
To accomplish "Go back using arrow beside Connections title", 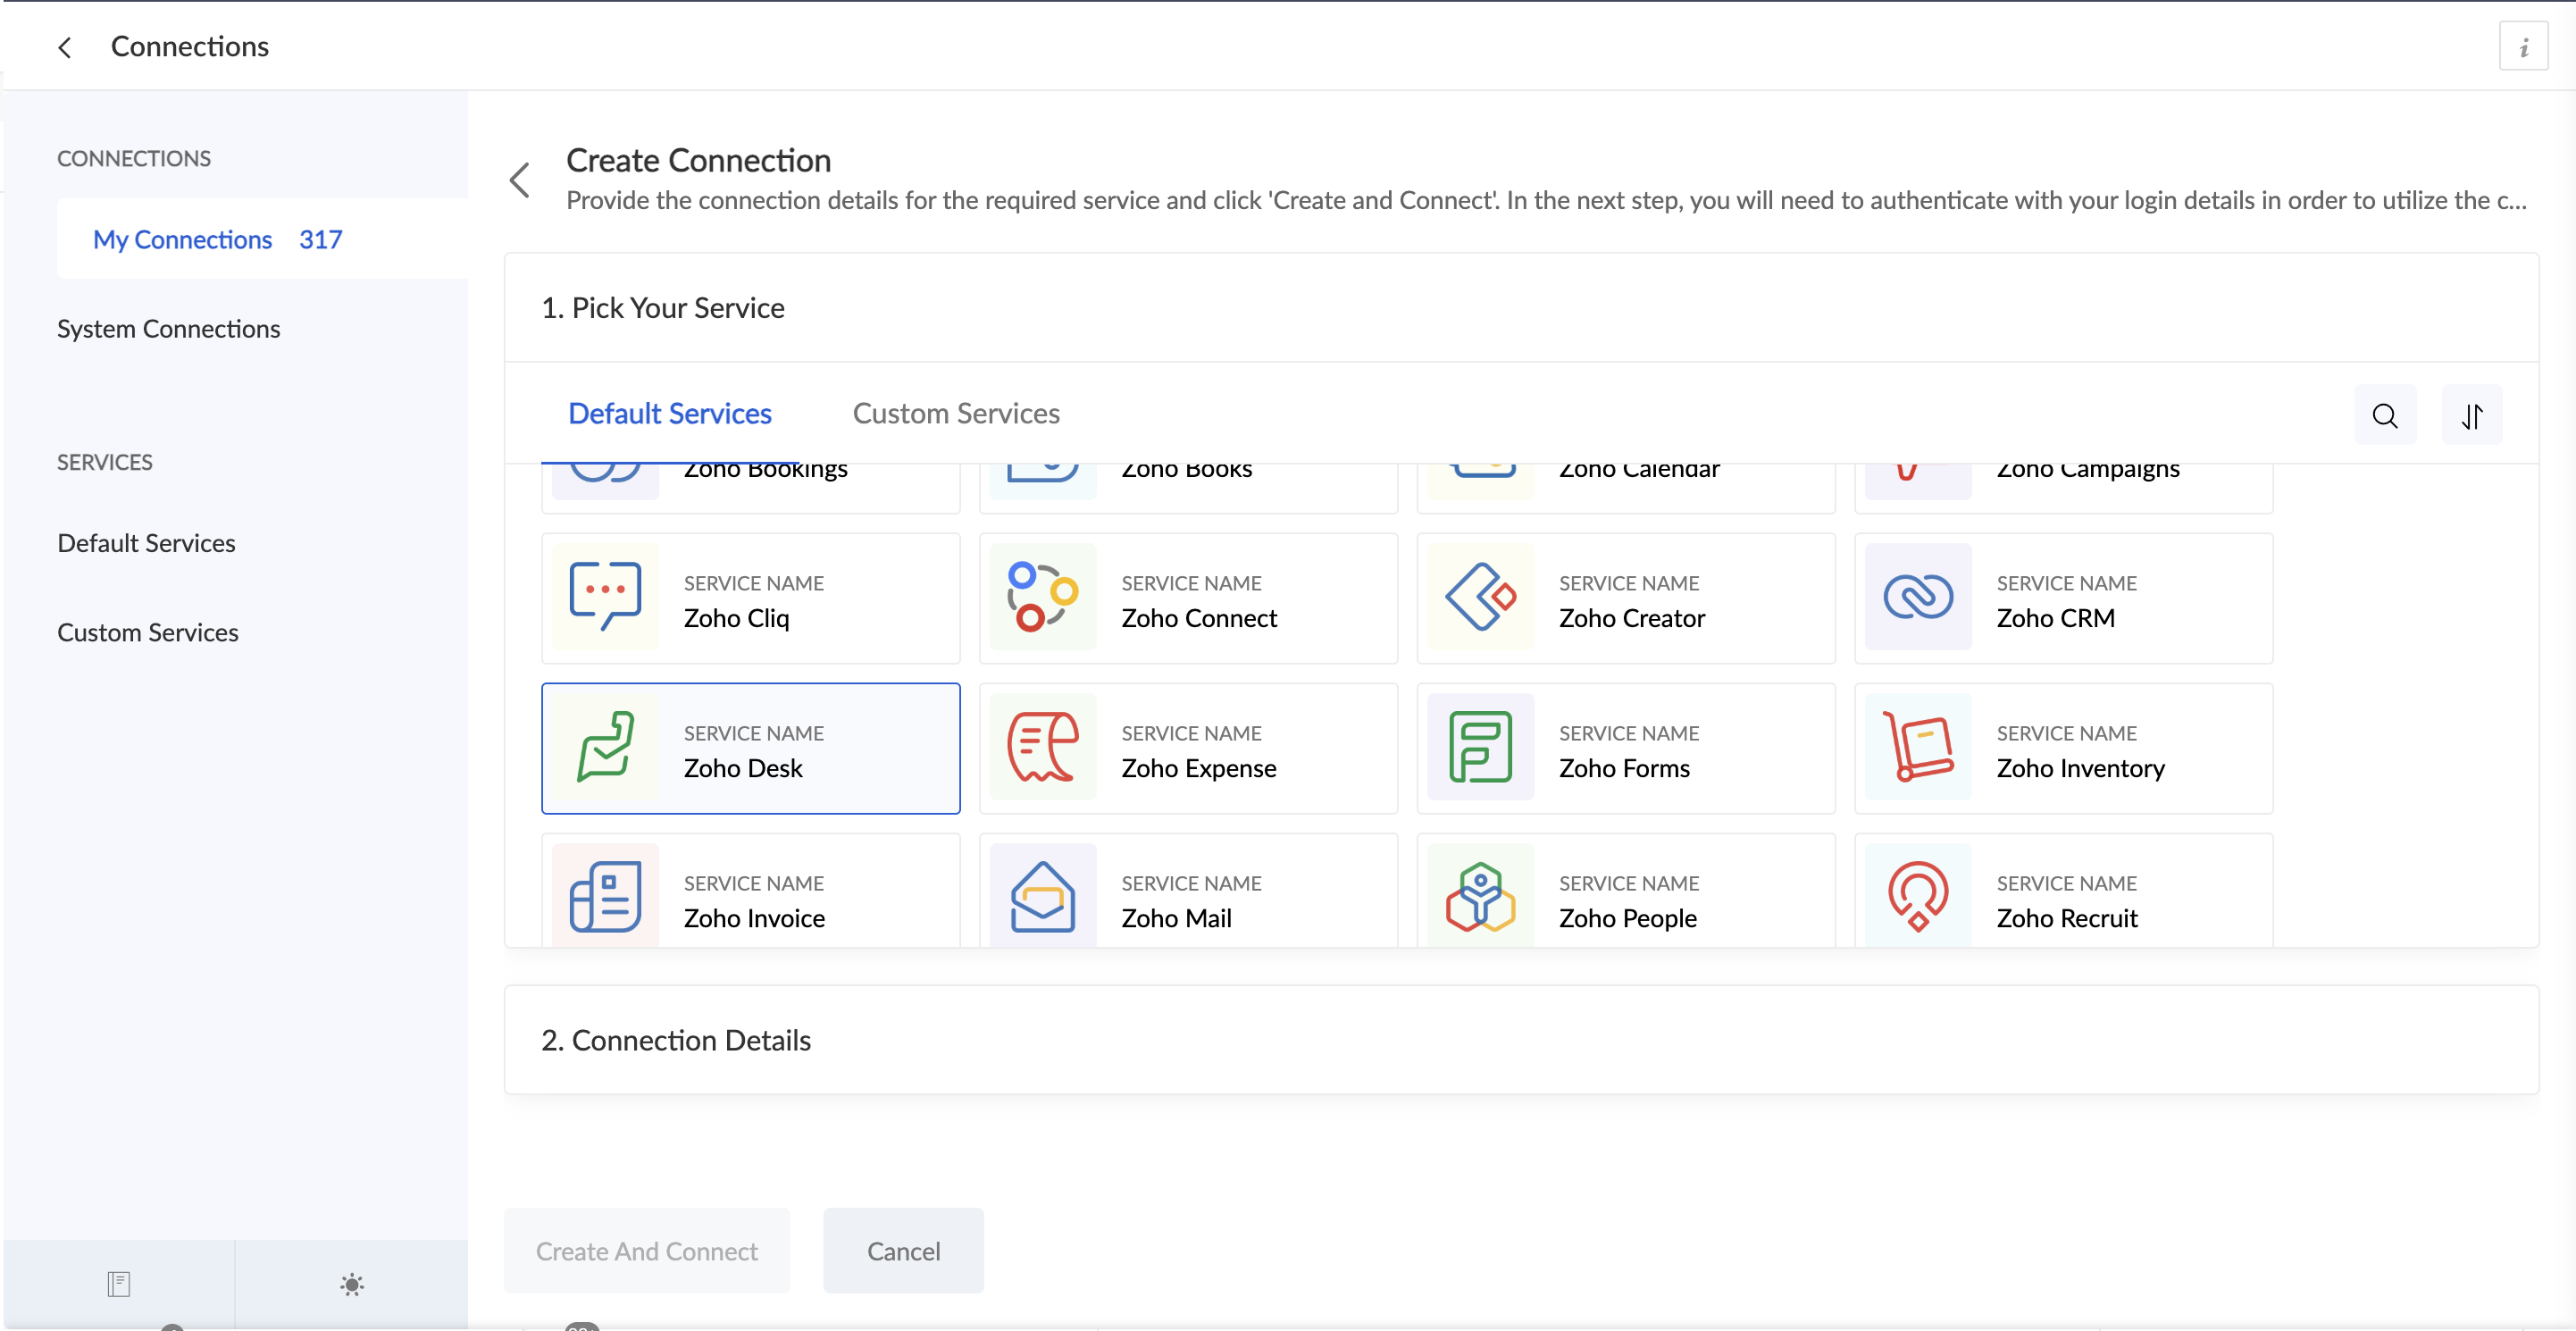I will click(x=65, y=47).
